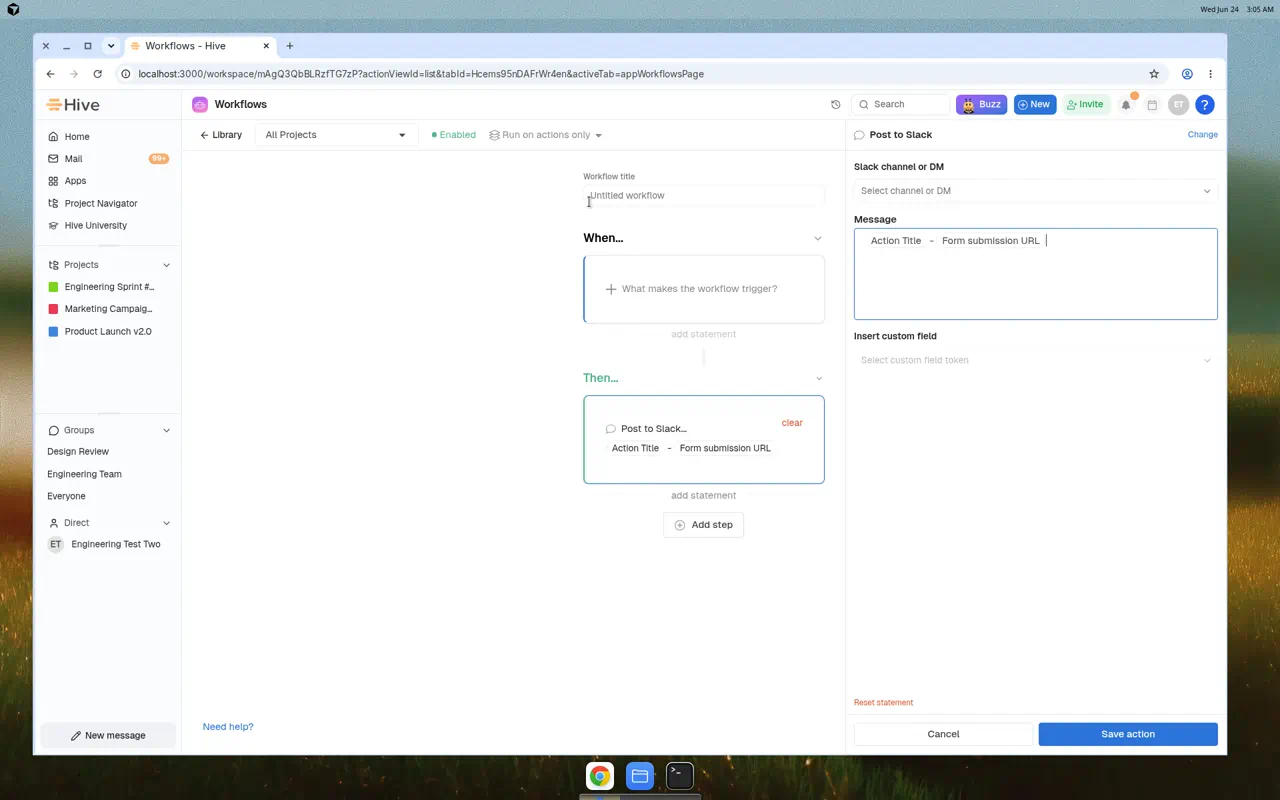Open Run on actions only dropdown
Viewport: 1280px width, 800px height.
click(545, 135)
